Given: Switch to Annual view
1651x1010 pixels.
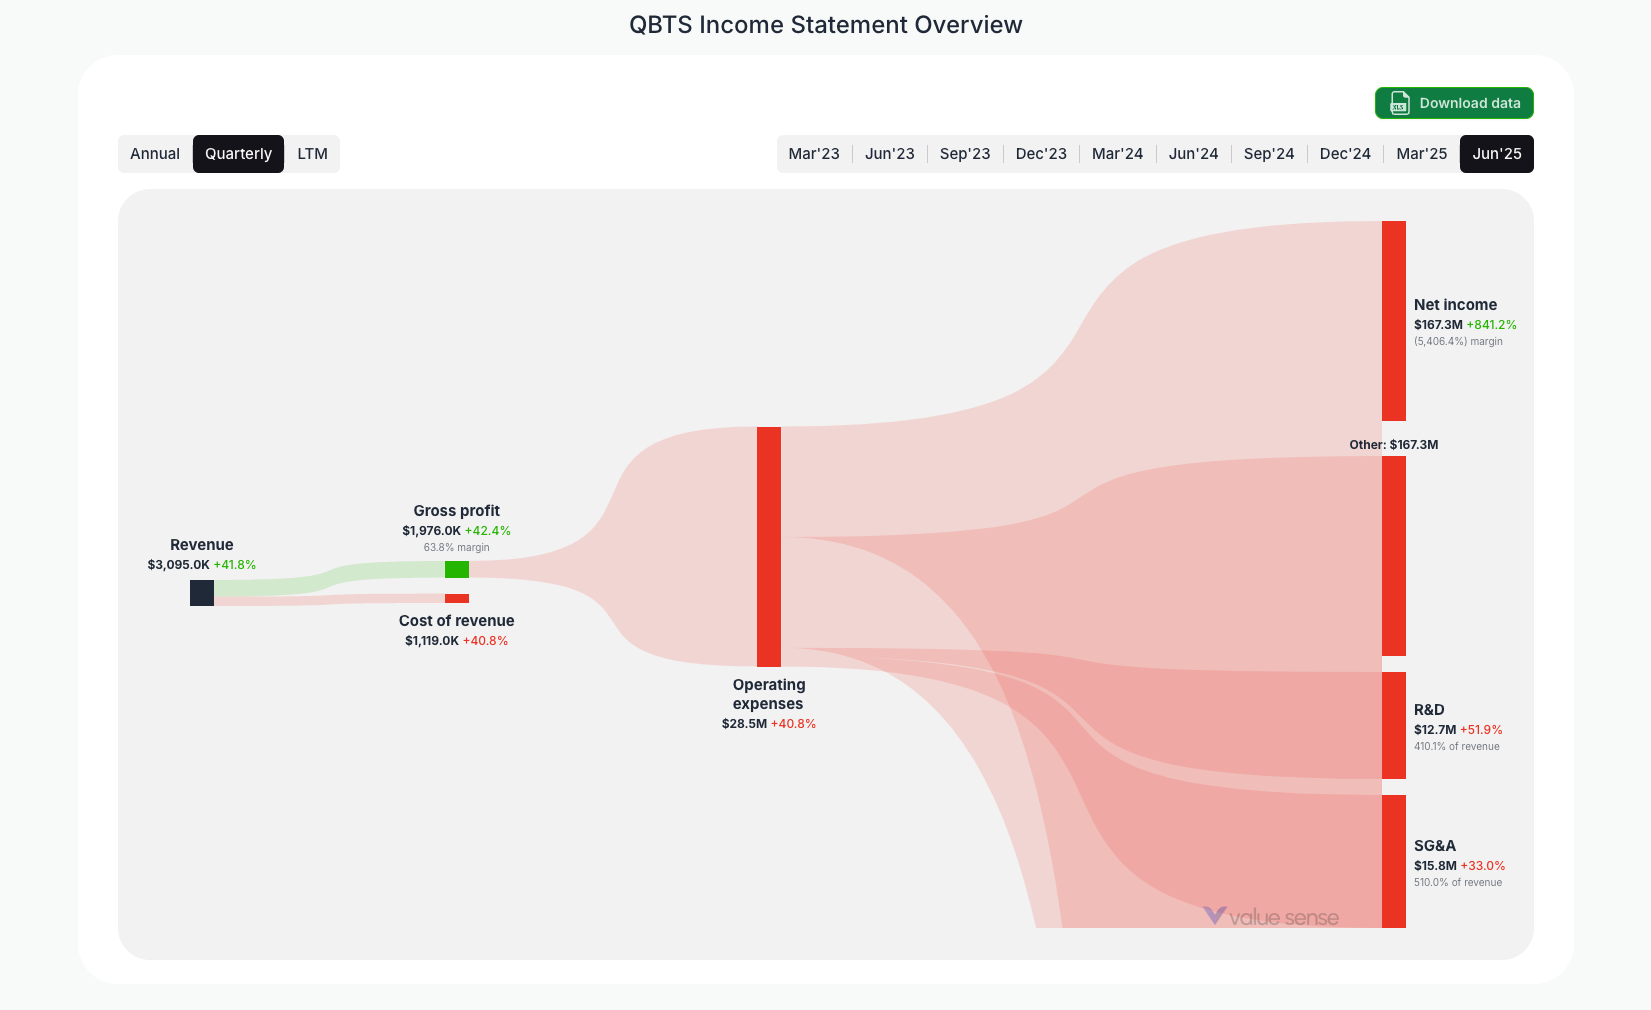Looking at the screenshot, I should point(155,153).
